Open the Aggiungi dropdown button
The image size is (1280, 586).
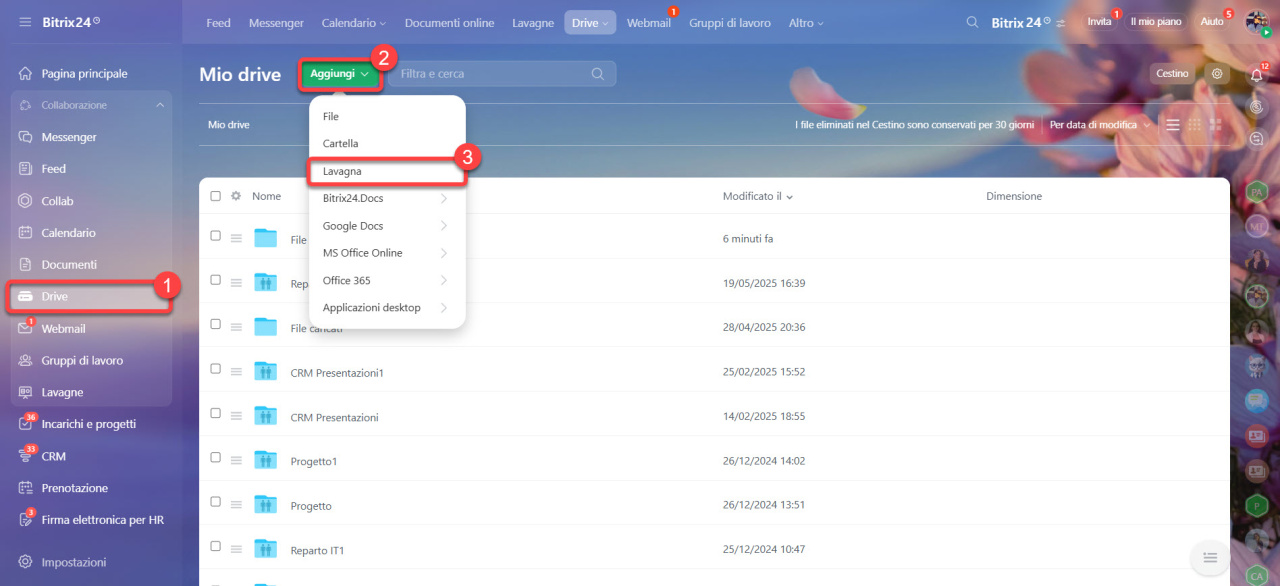click(340, 74)
